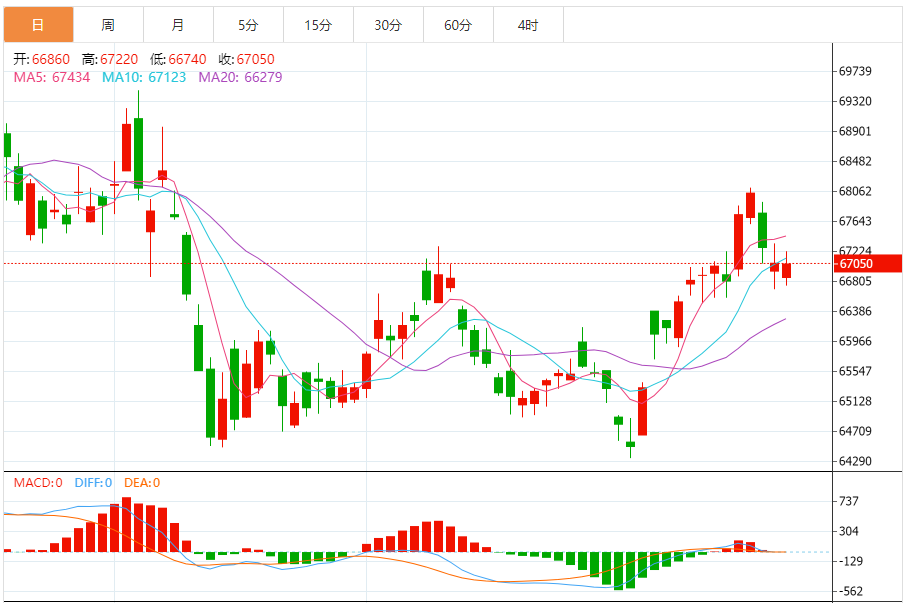Click the 64290 price axis label
This screenshot has width=907, height=603.
855,461
